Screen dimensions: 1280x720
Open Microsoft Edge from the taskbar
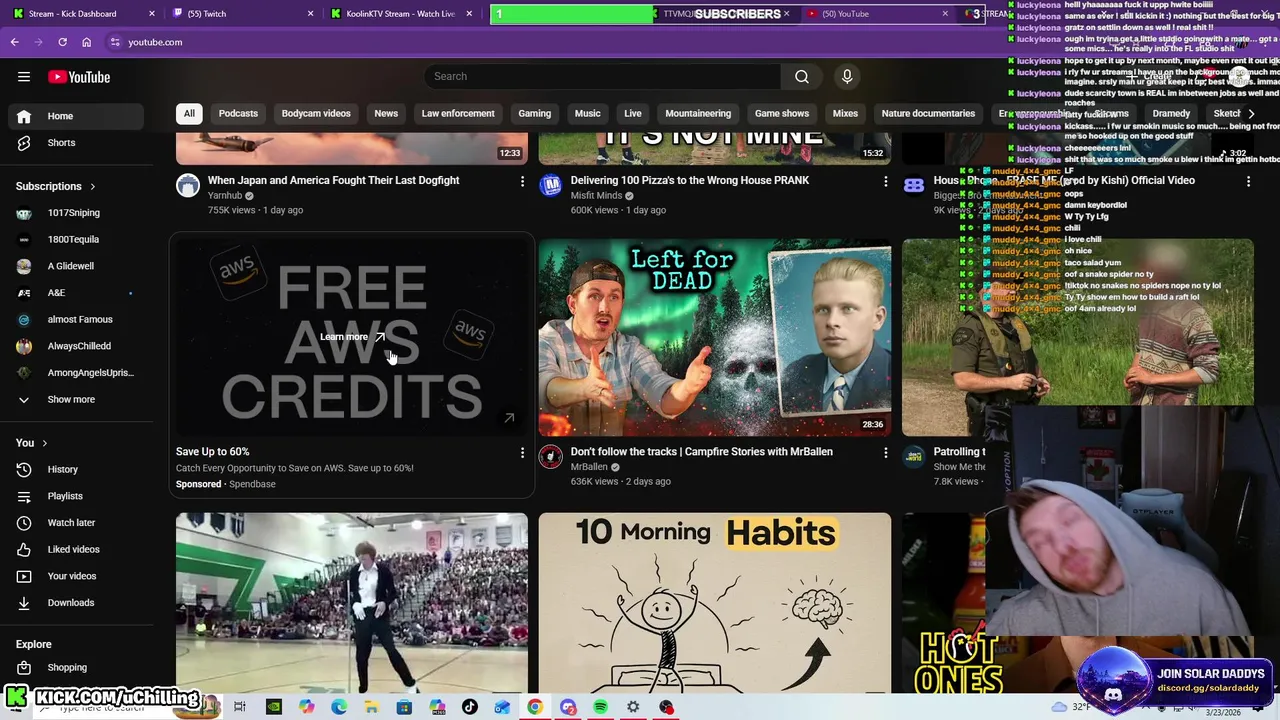tap(339, 707)
